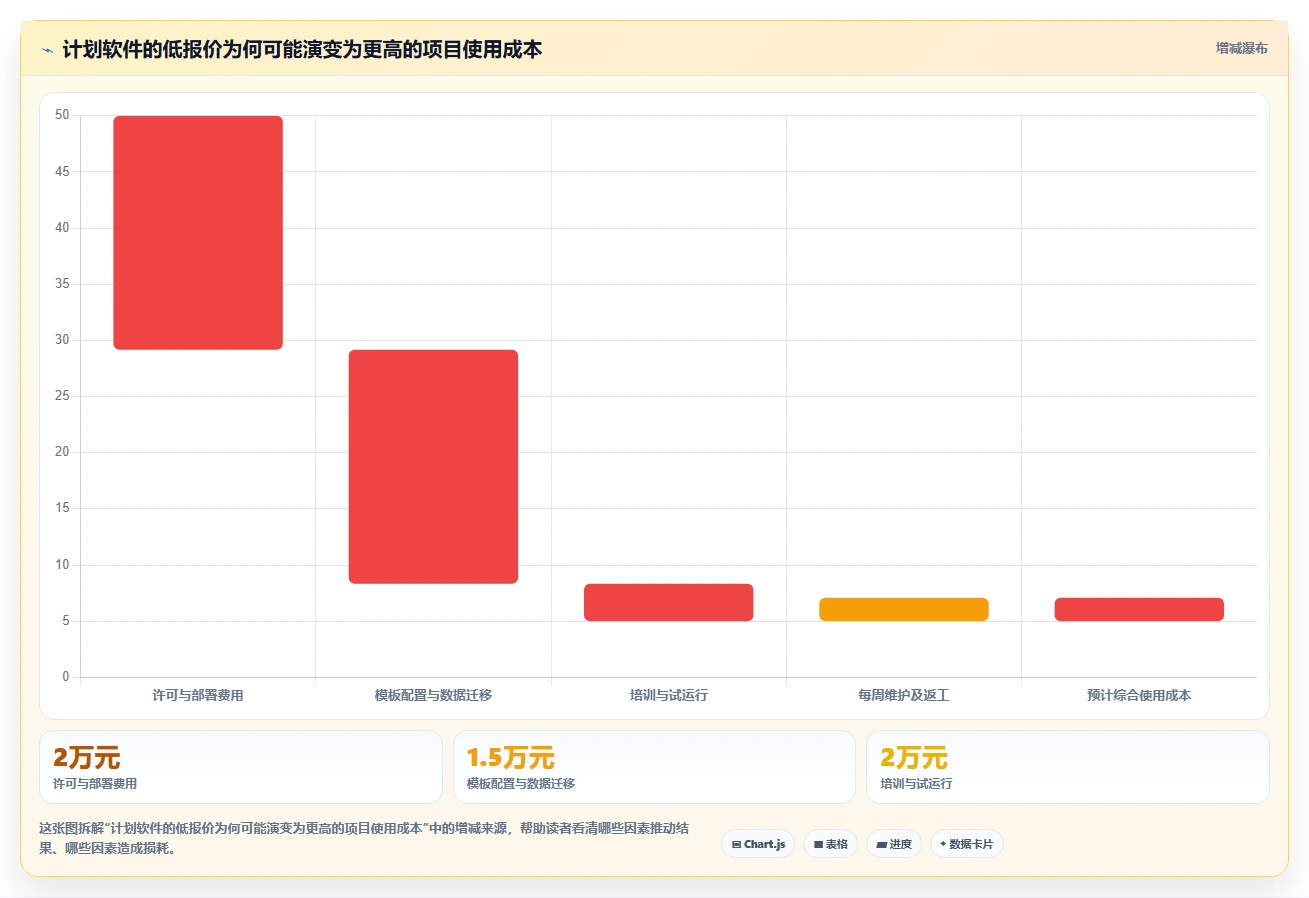Screen dimensions: 1309x898
Task: Click the orange 每周维护及返工 bar
Action: tap(904, 610)
